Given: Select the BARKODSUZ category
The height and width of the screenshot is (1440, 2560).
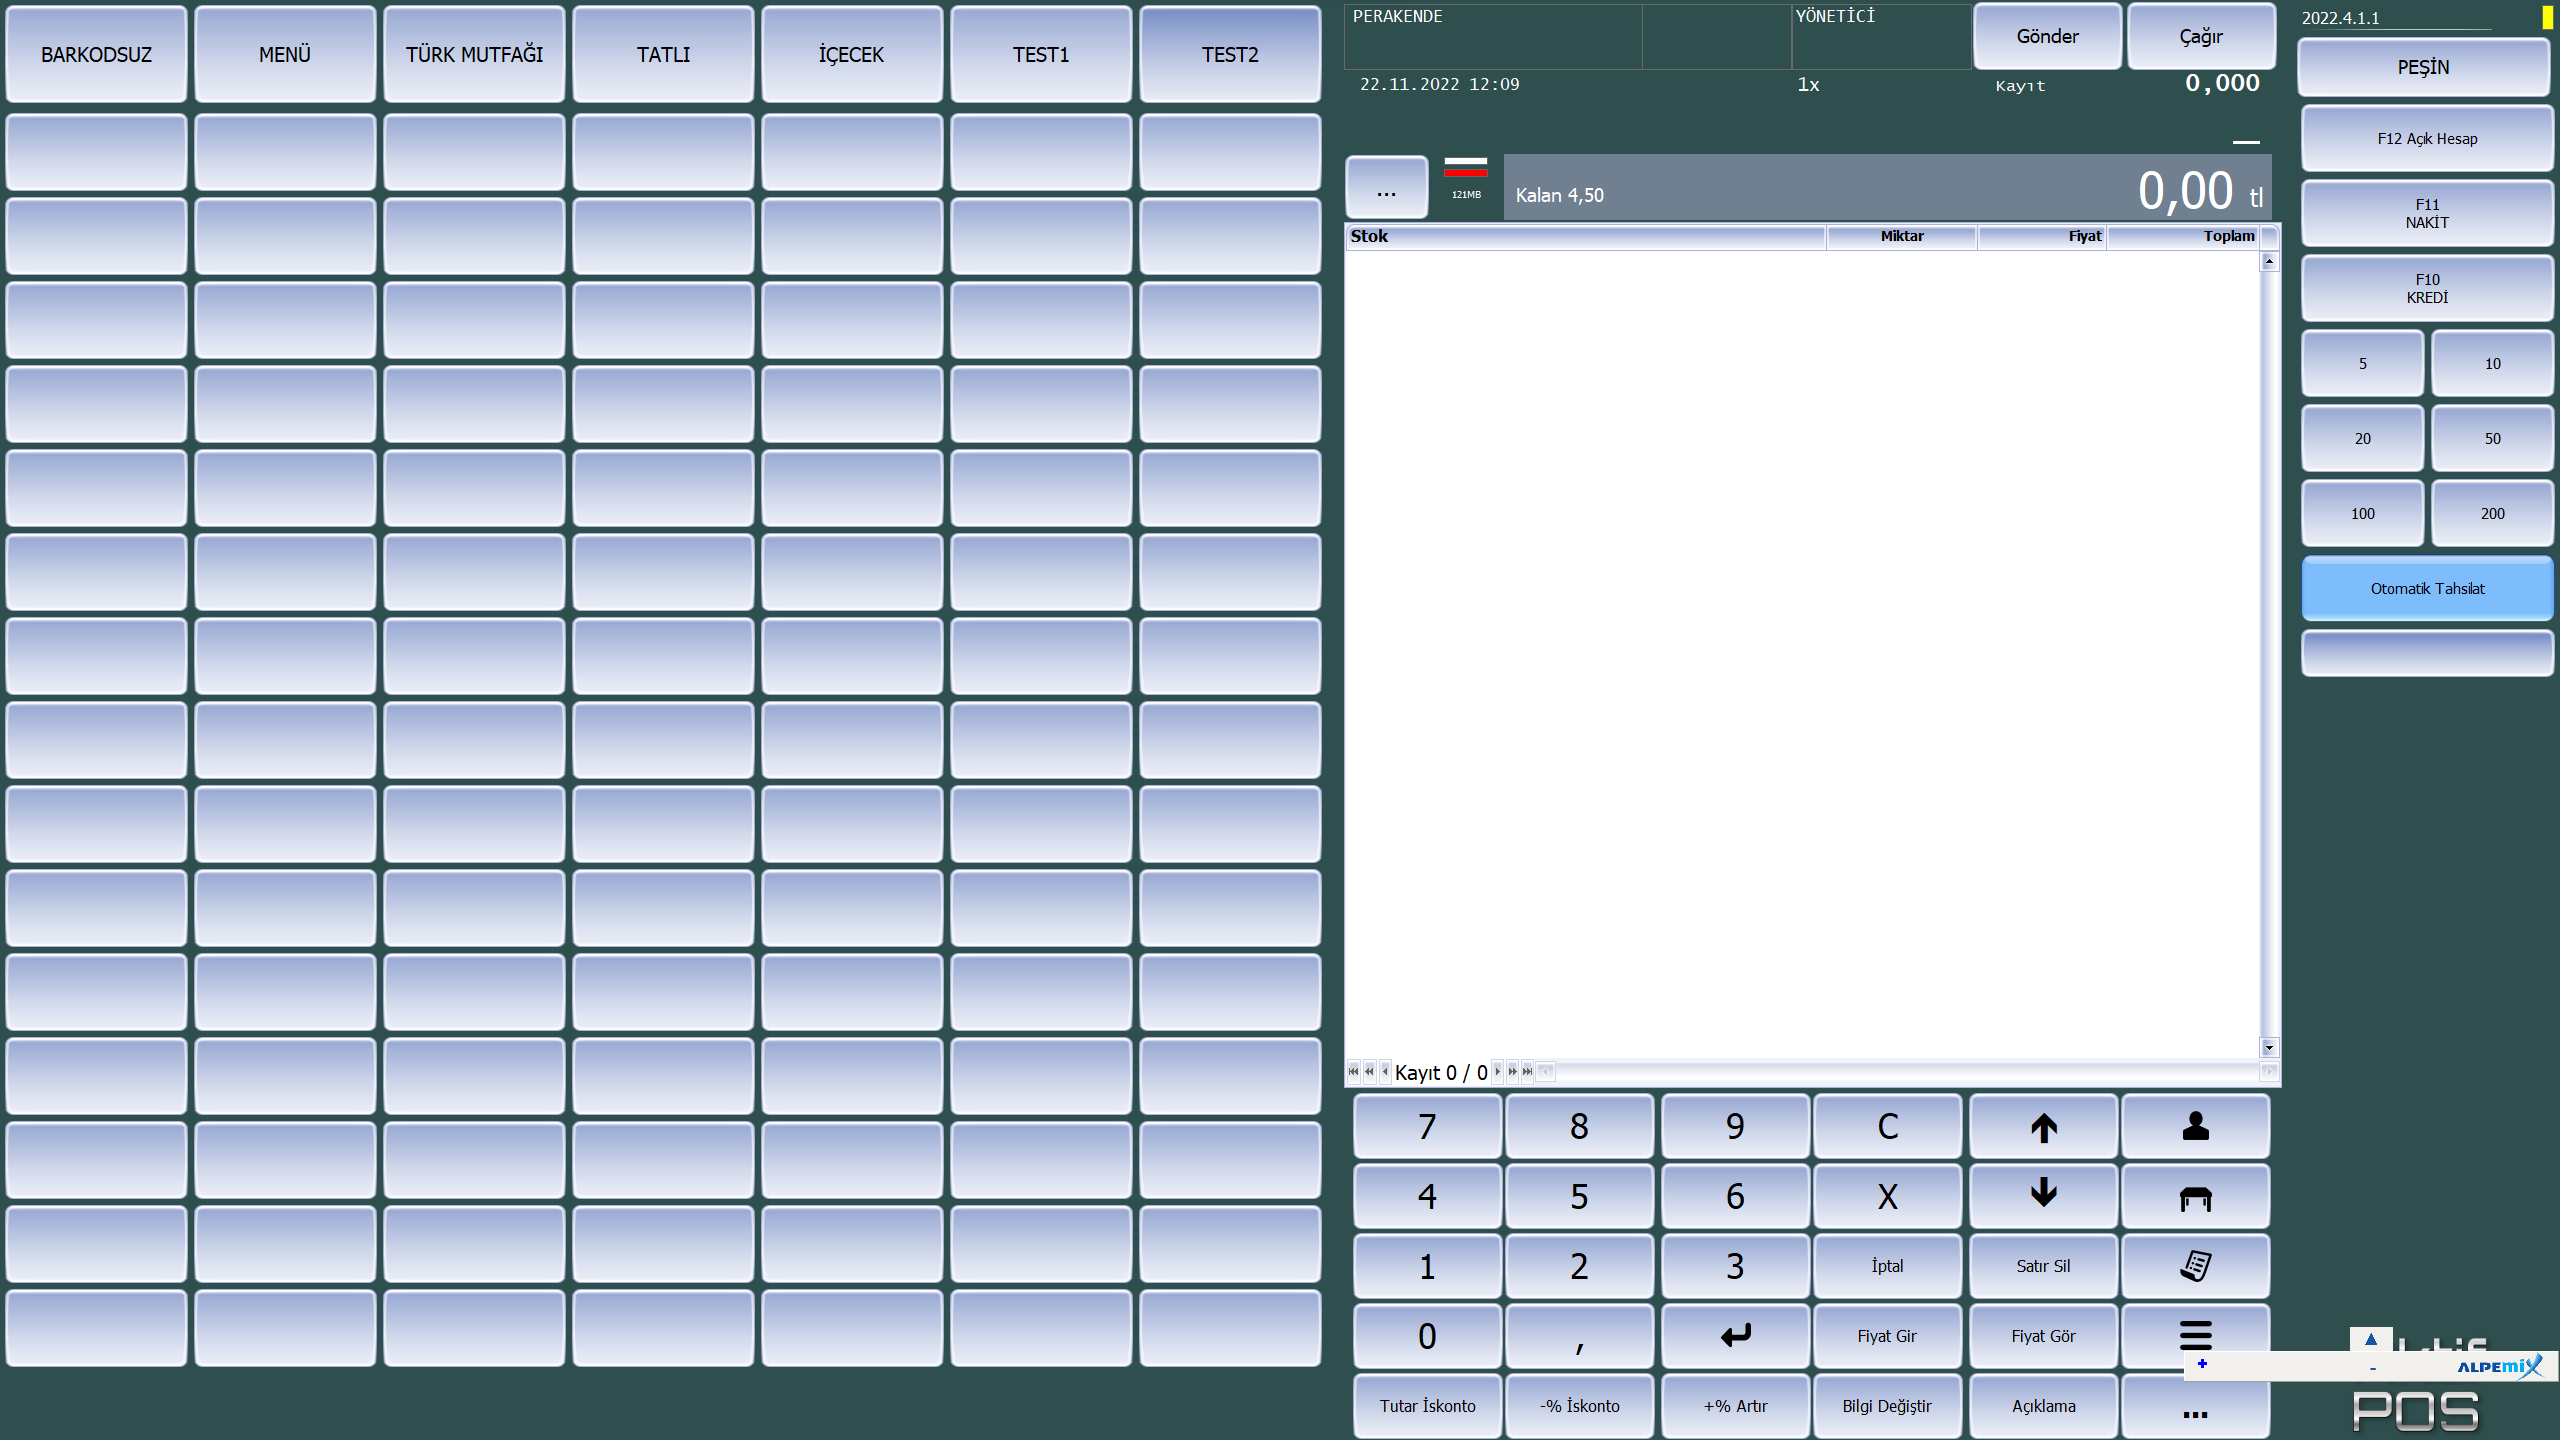Looking at the screenshot, I should coord(96,55).
